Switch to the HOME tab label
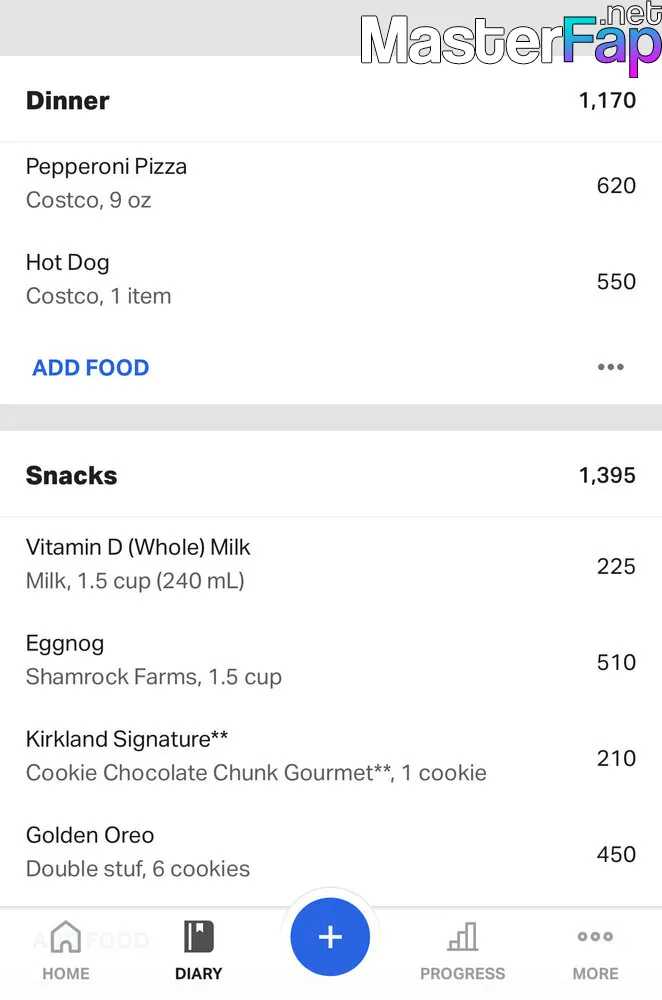Screen dimensions: 662x1000 (66, 974)
